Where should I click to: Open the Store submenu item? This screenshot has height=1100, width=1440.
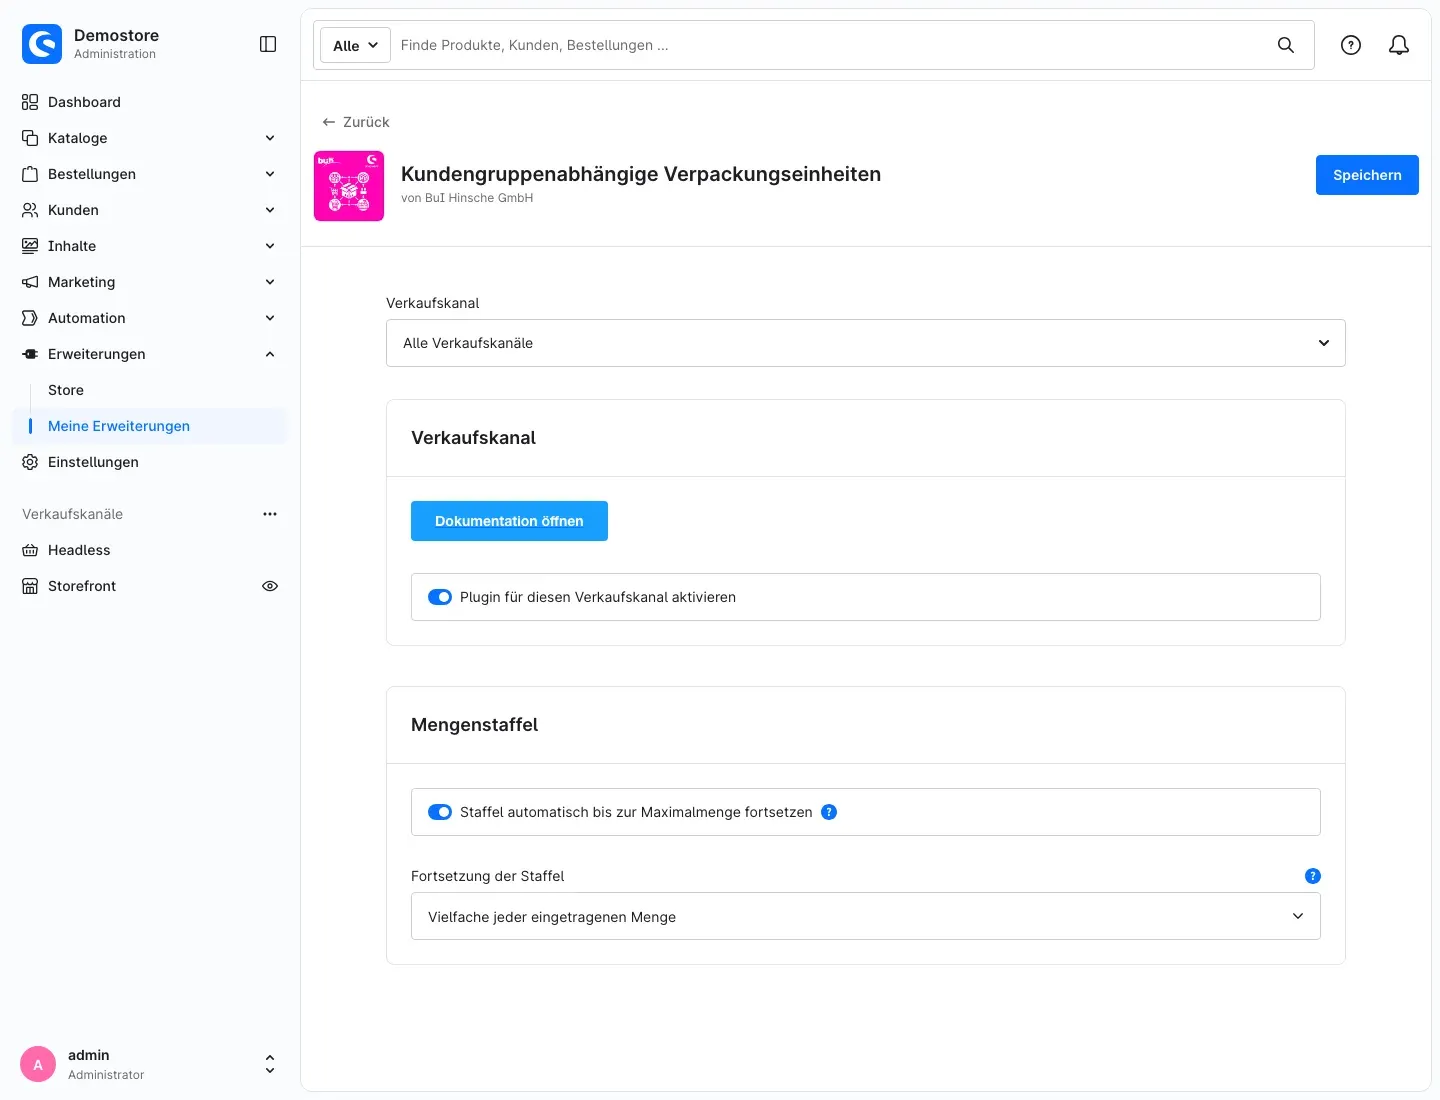pyautogui.click(x=66, y=390)
